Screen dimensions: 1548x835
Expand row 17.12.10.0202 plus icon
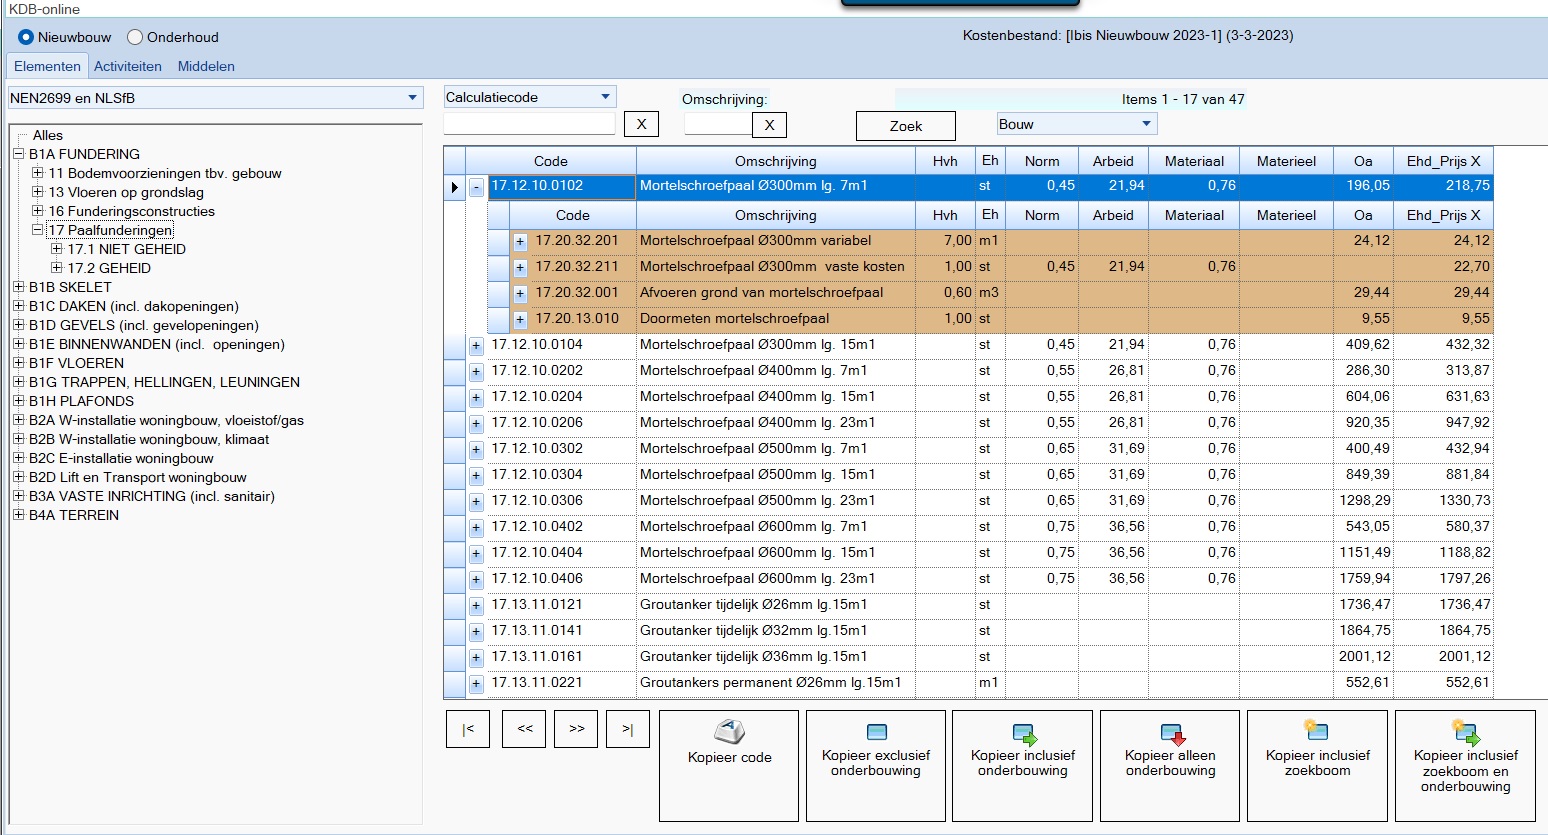pyautogui.click(x=476, y=372)
